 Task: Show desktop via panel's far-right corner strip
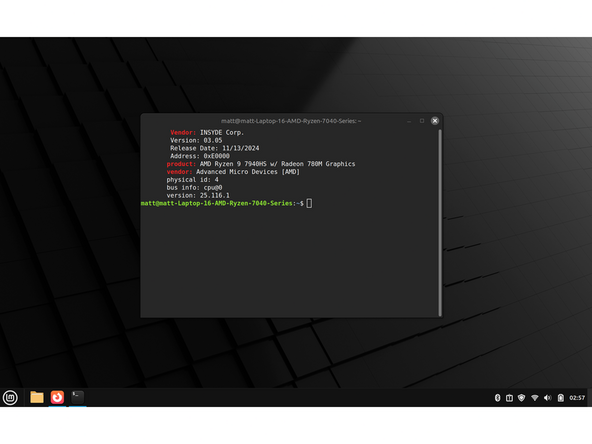[x=590, y=398]
